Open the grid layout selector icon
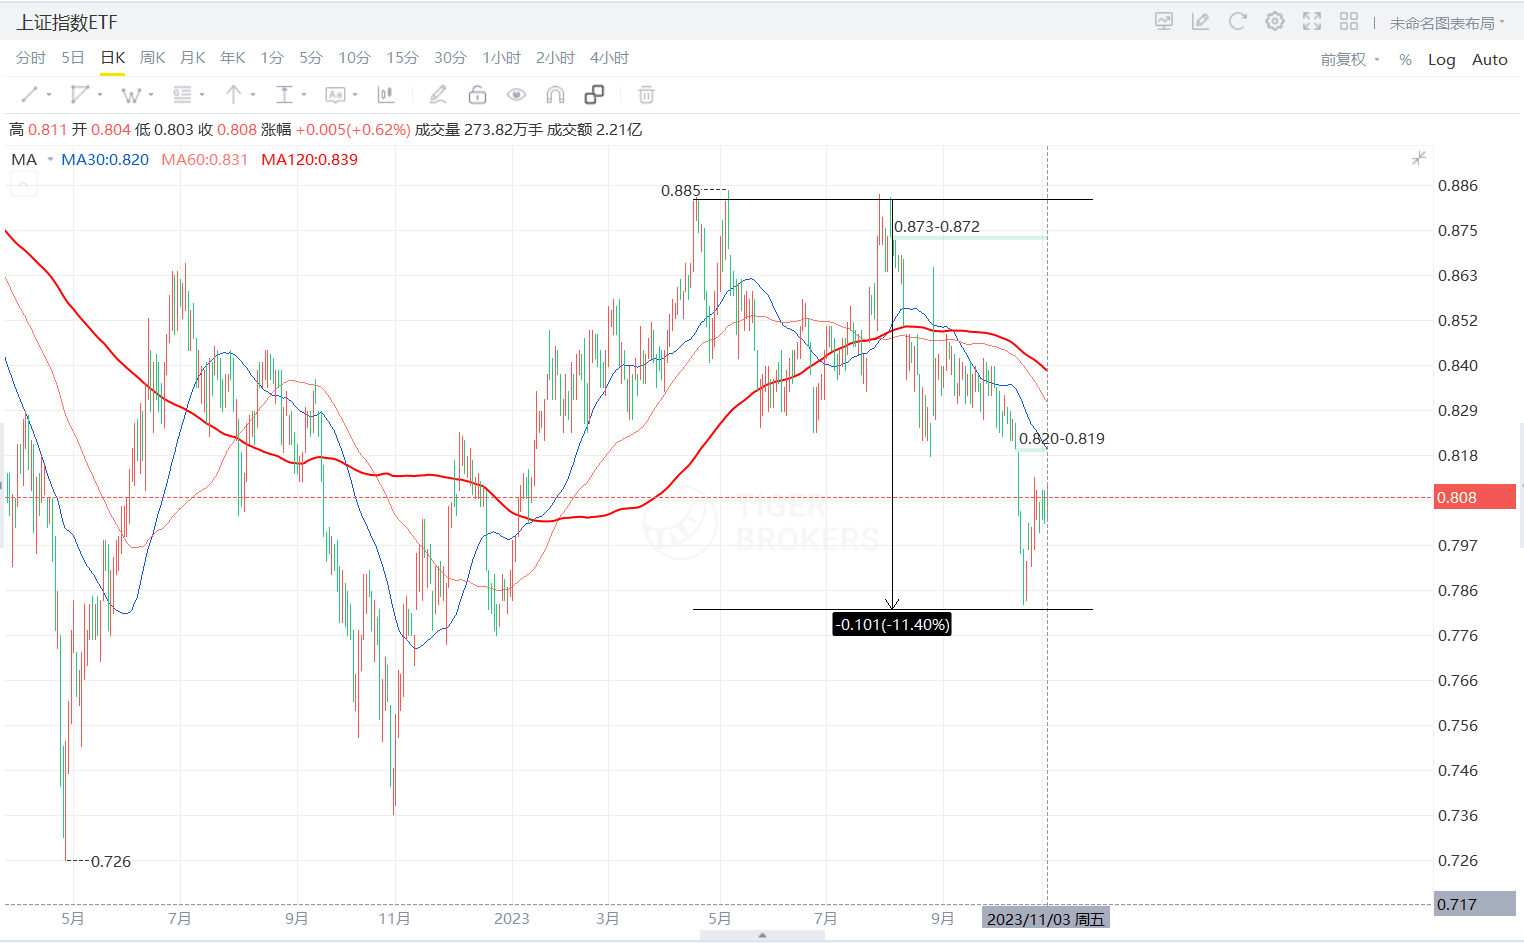The width and height of the screenshot is (1524, 943). point(1349,21)
